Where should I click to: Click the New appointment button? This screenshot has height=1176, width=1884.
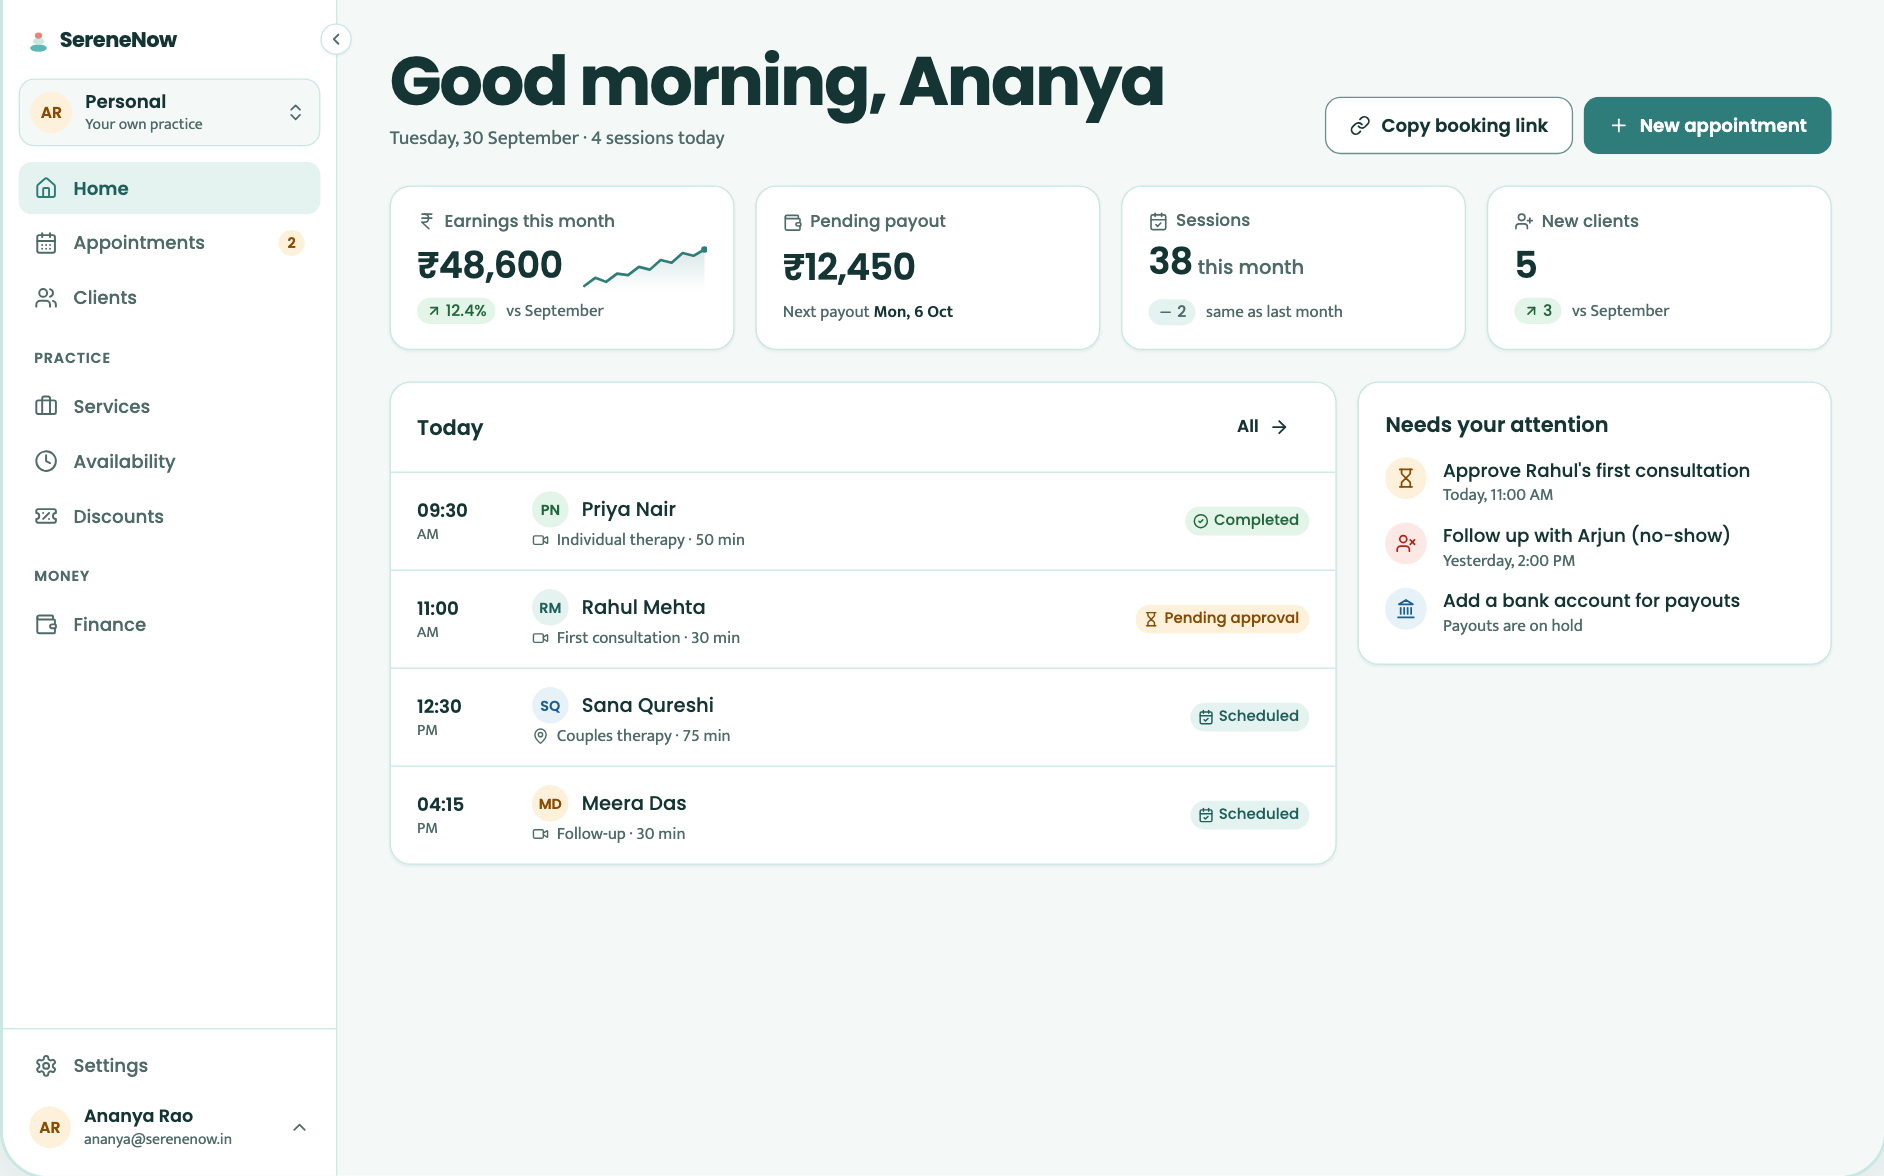pos(1707,125)
